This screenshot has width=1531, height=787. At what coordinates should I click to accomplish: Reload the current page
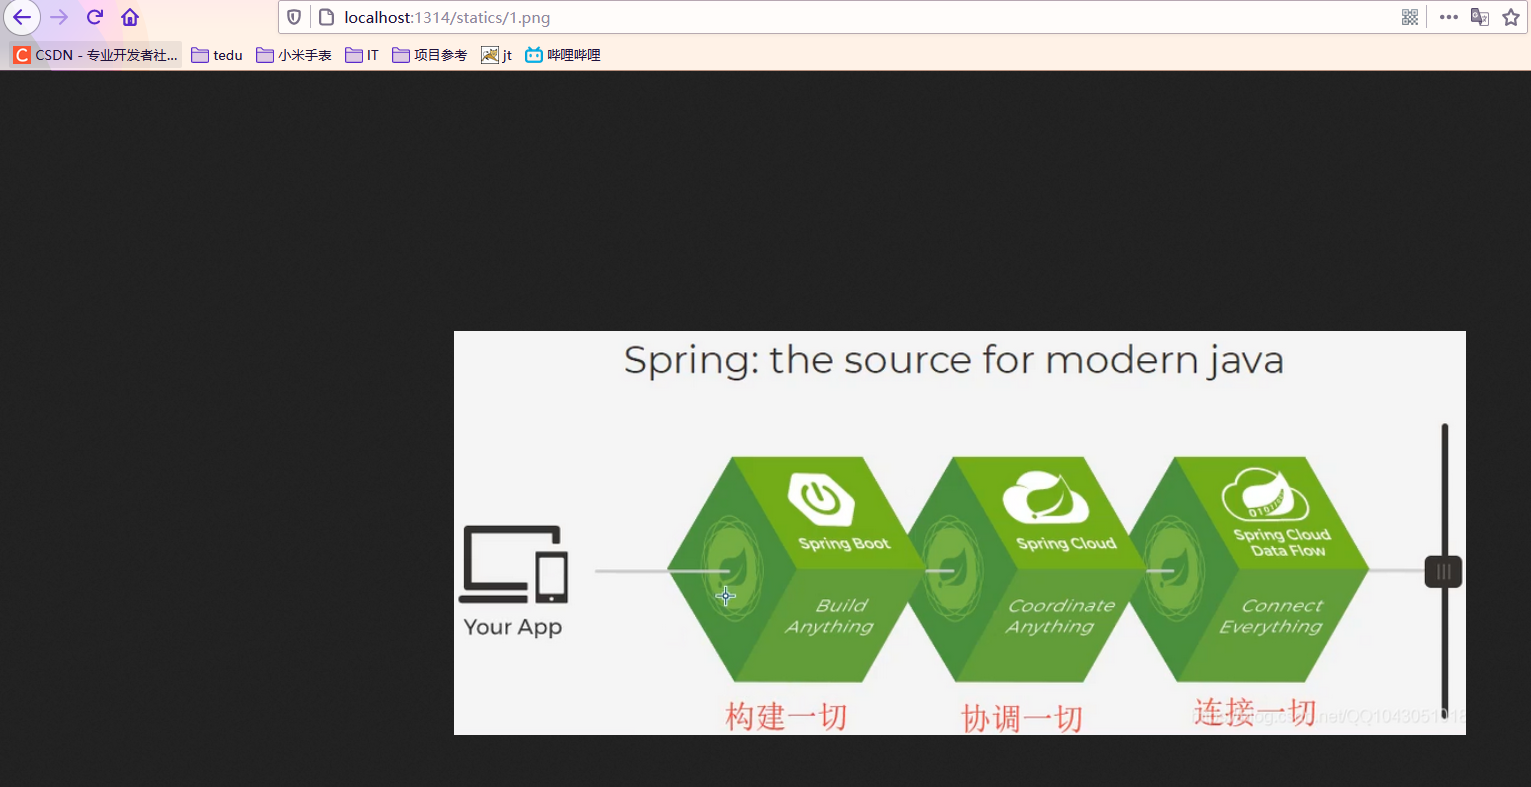(95, 17)
